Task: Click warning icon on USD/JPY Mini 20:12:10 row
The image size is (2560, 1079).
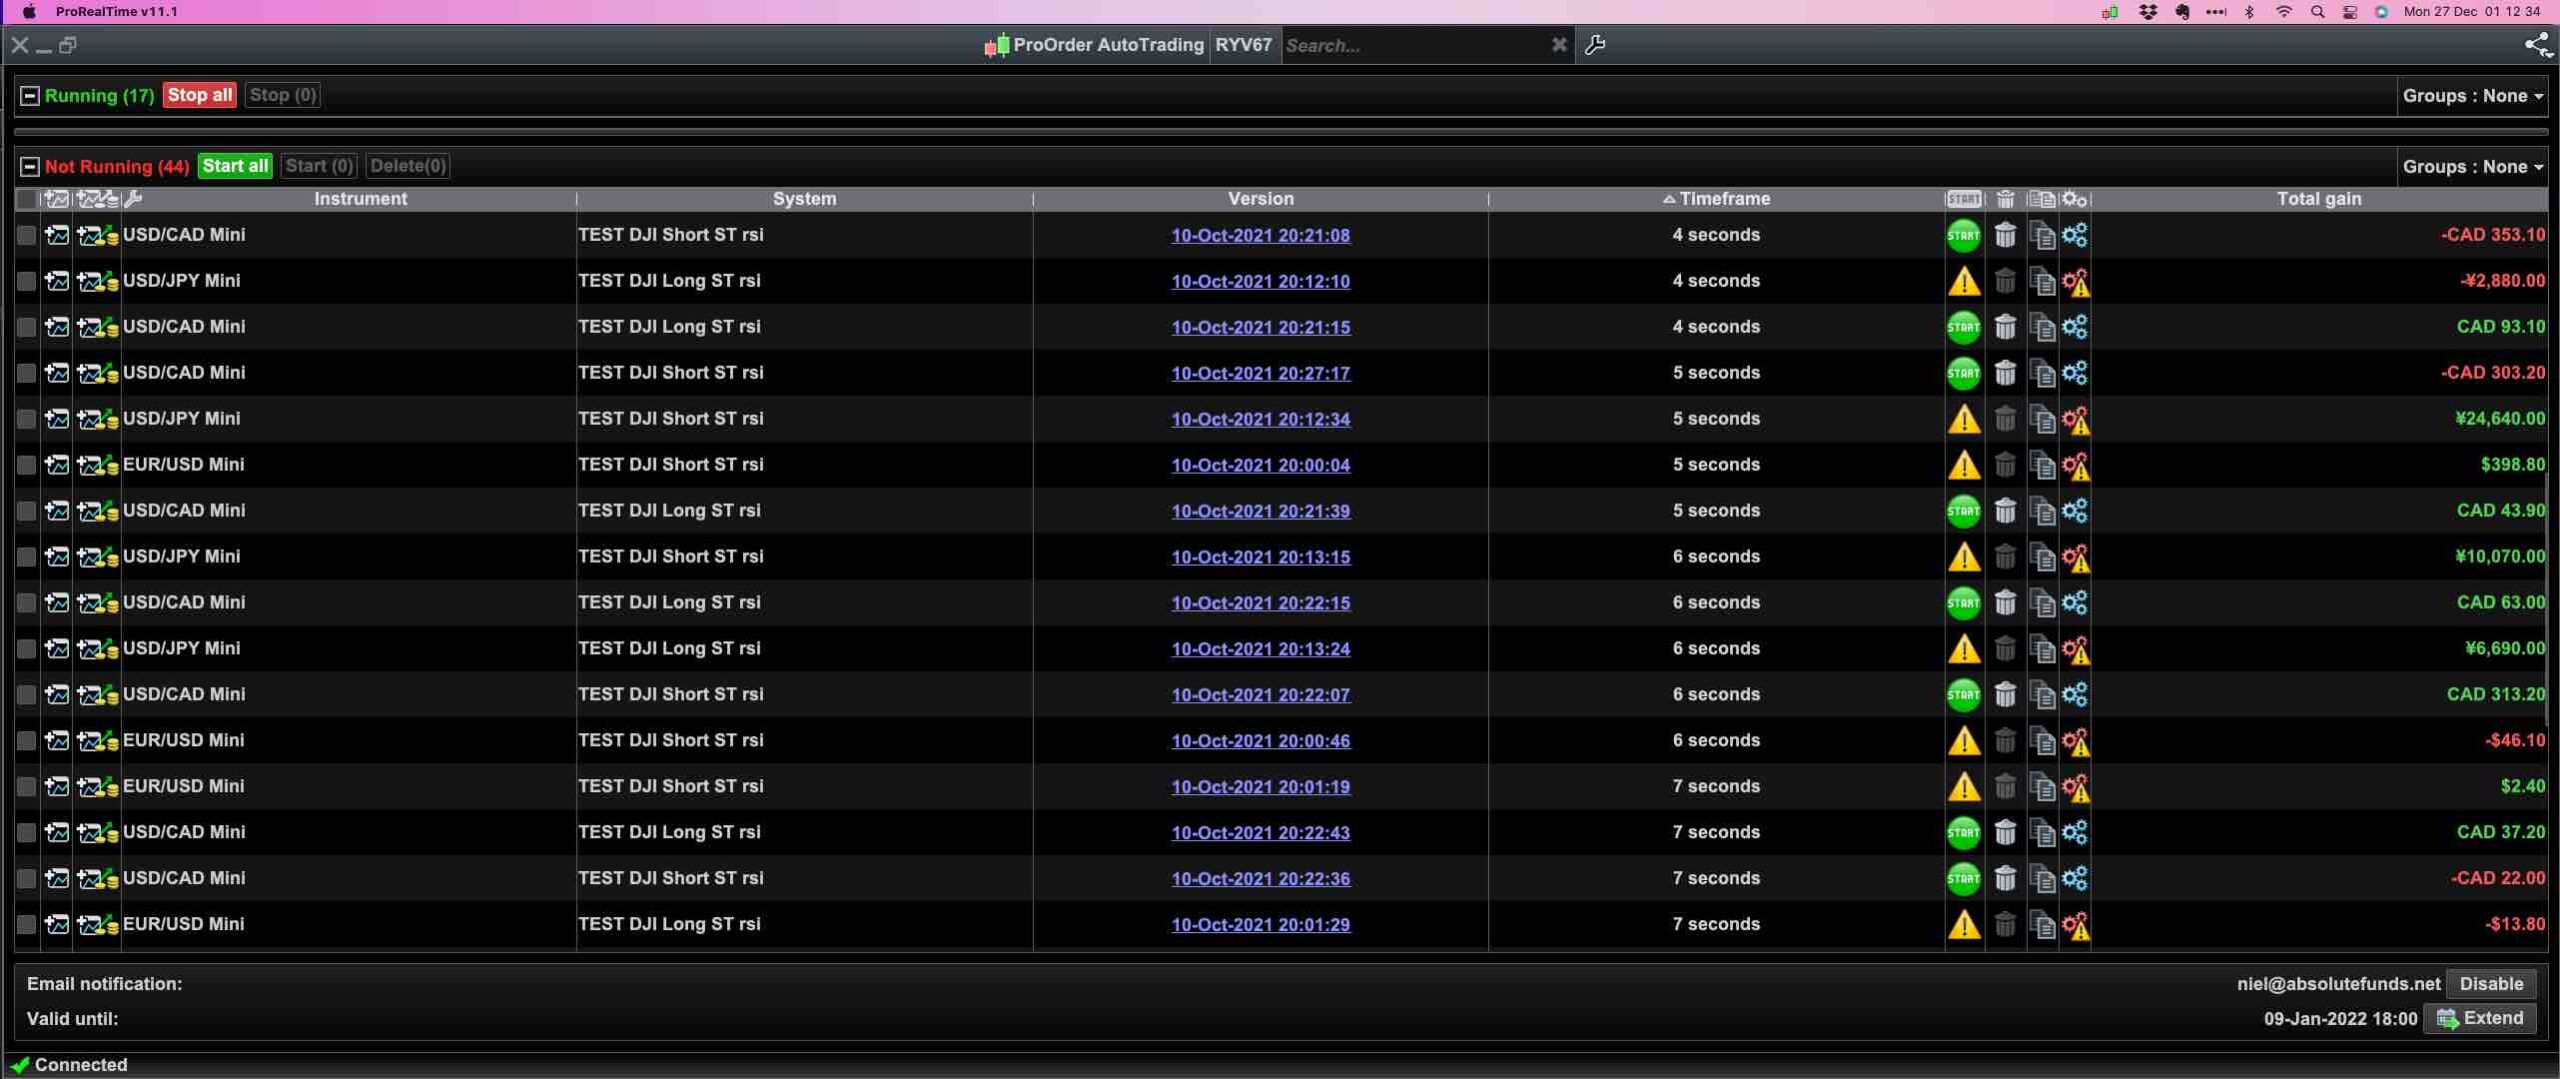Action: coord(1963,281)
